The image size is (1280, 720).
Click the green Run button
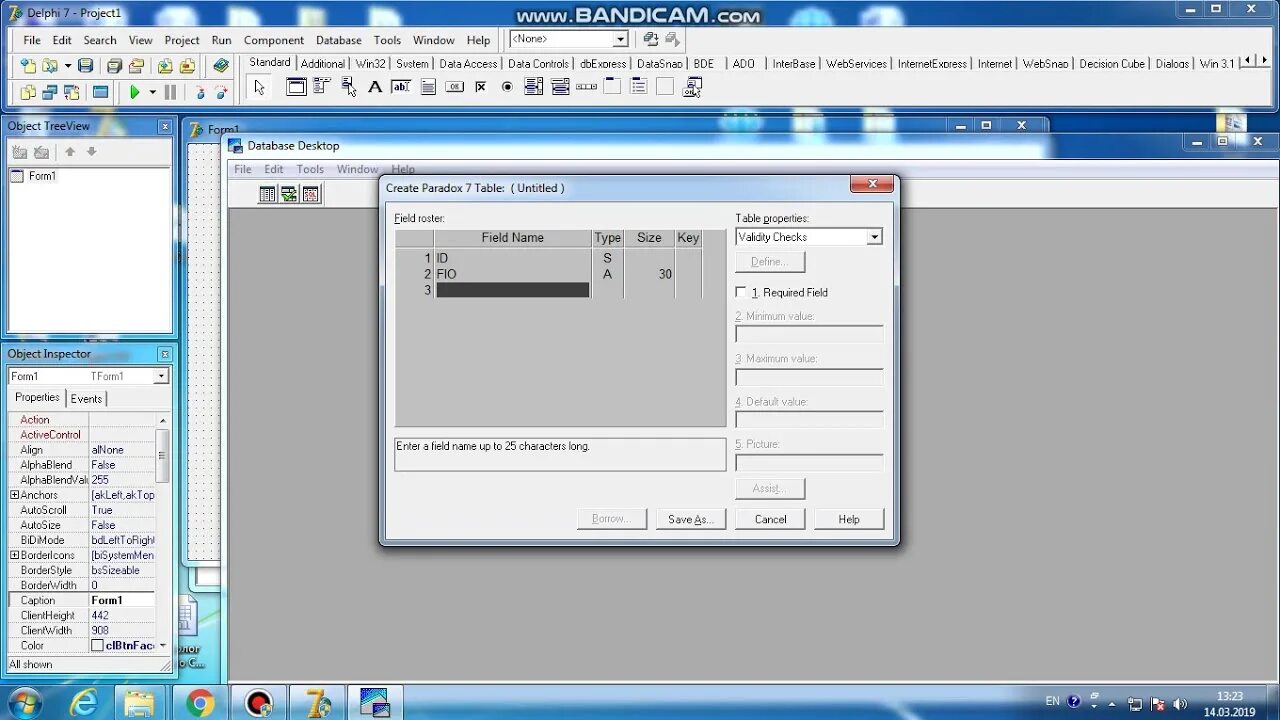[134, 92]
